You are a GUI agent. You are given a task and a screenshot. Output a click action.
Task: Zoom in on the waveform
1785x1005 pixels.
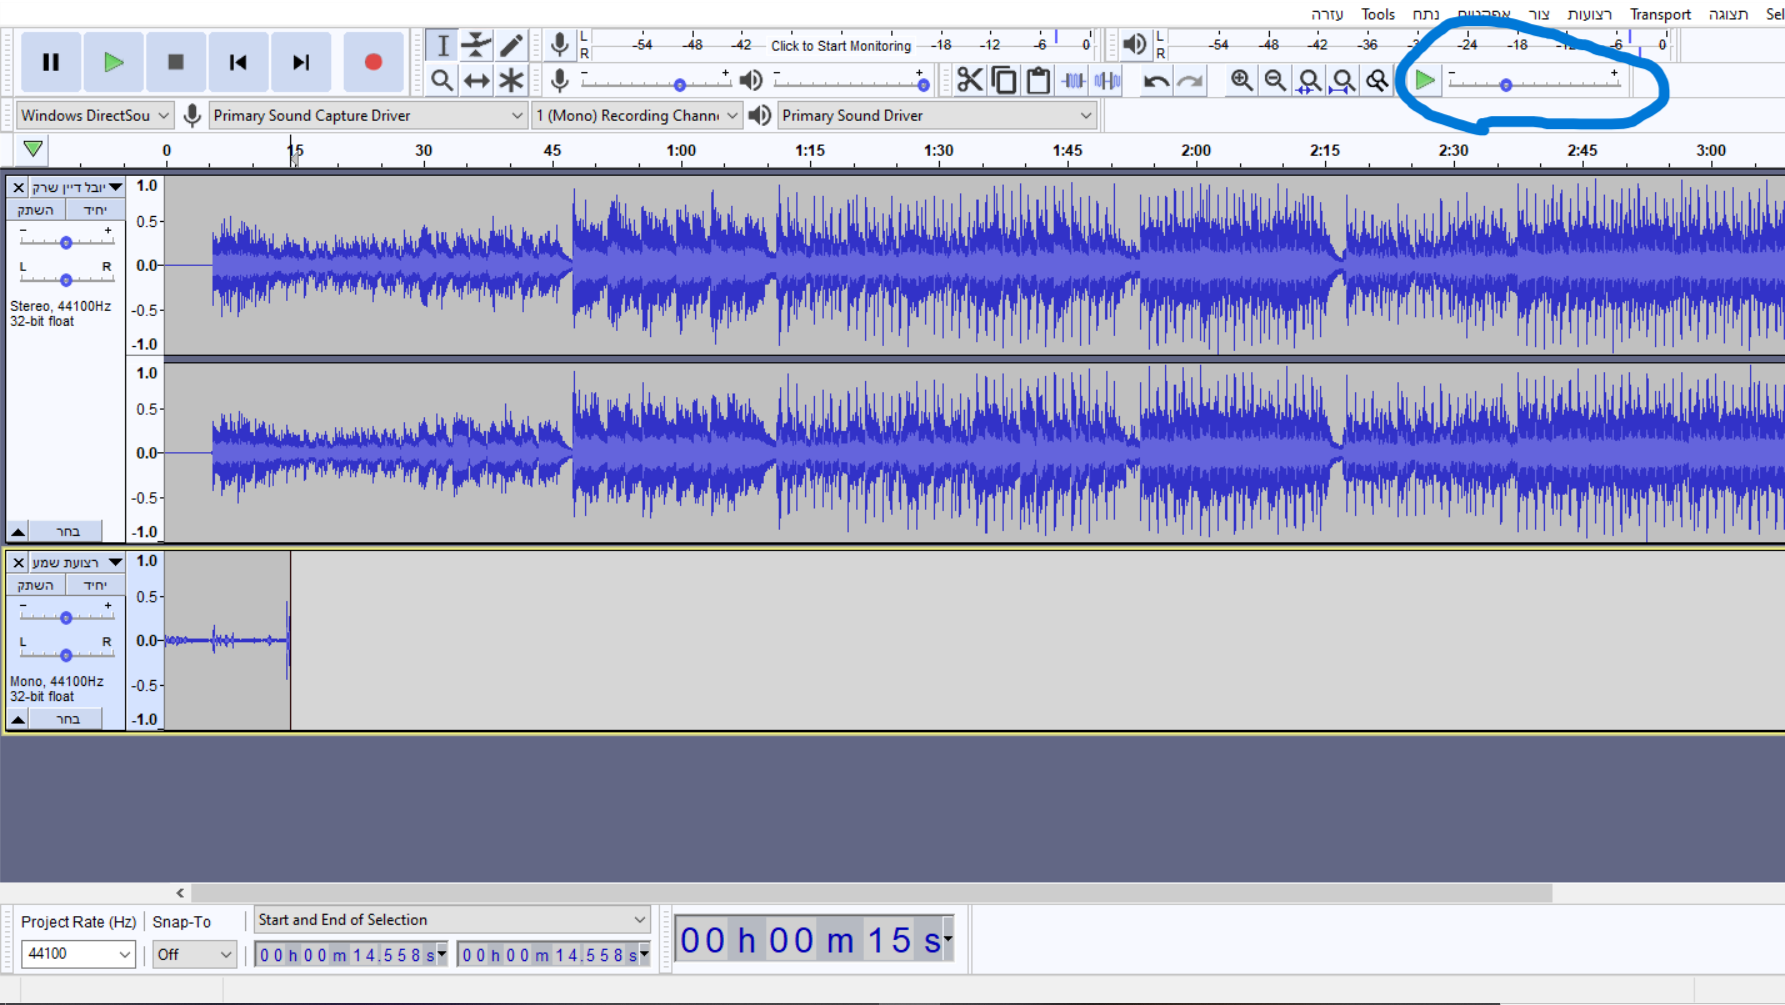[x=1241, y=80]
